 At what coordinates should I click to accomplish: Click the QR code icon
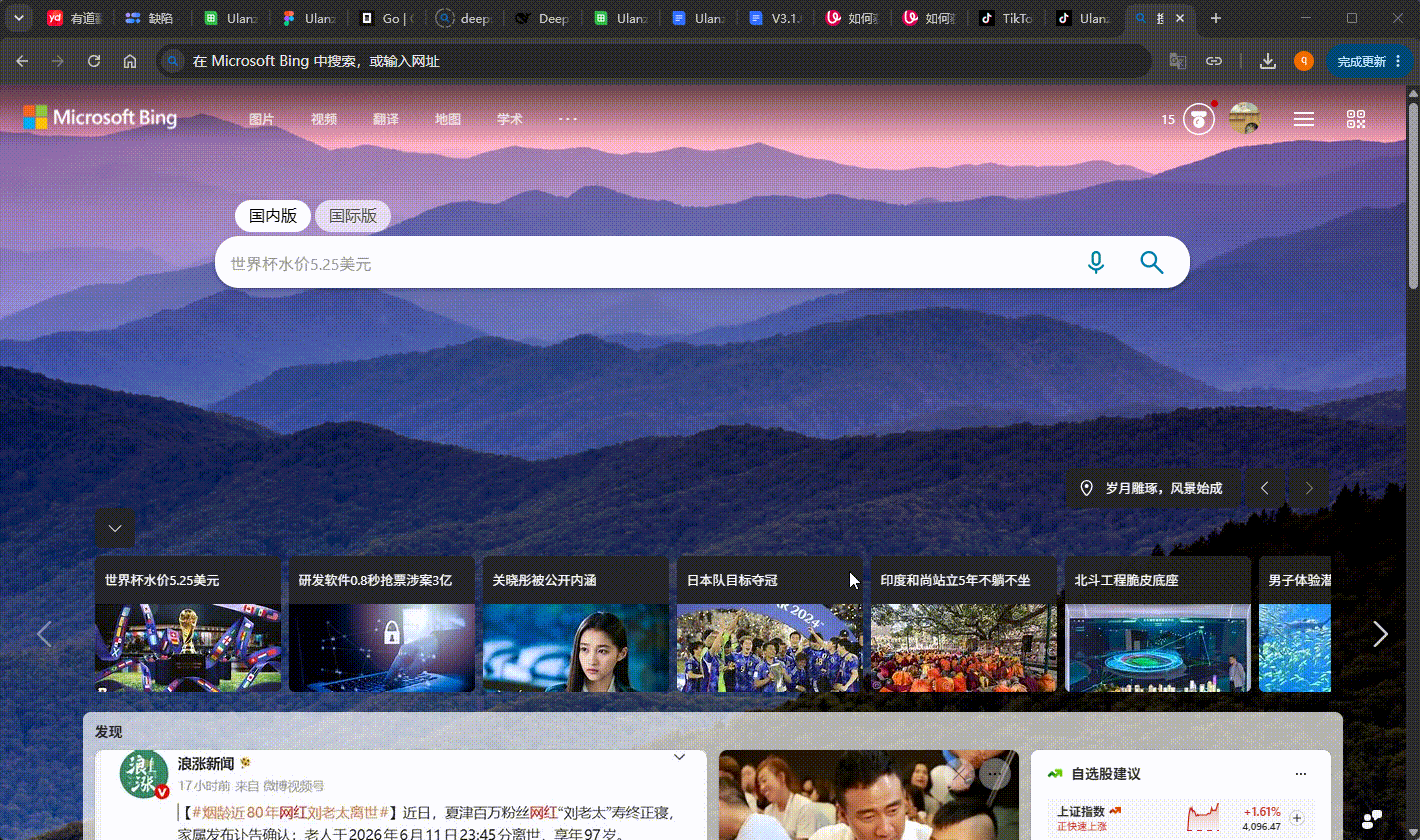click(x=1356, y=119)
